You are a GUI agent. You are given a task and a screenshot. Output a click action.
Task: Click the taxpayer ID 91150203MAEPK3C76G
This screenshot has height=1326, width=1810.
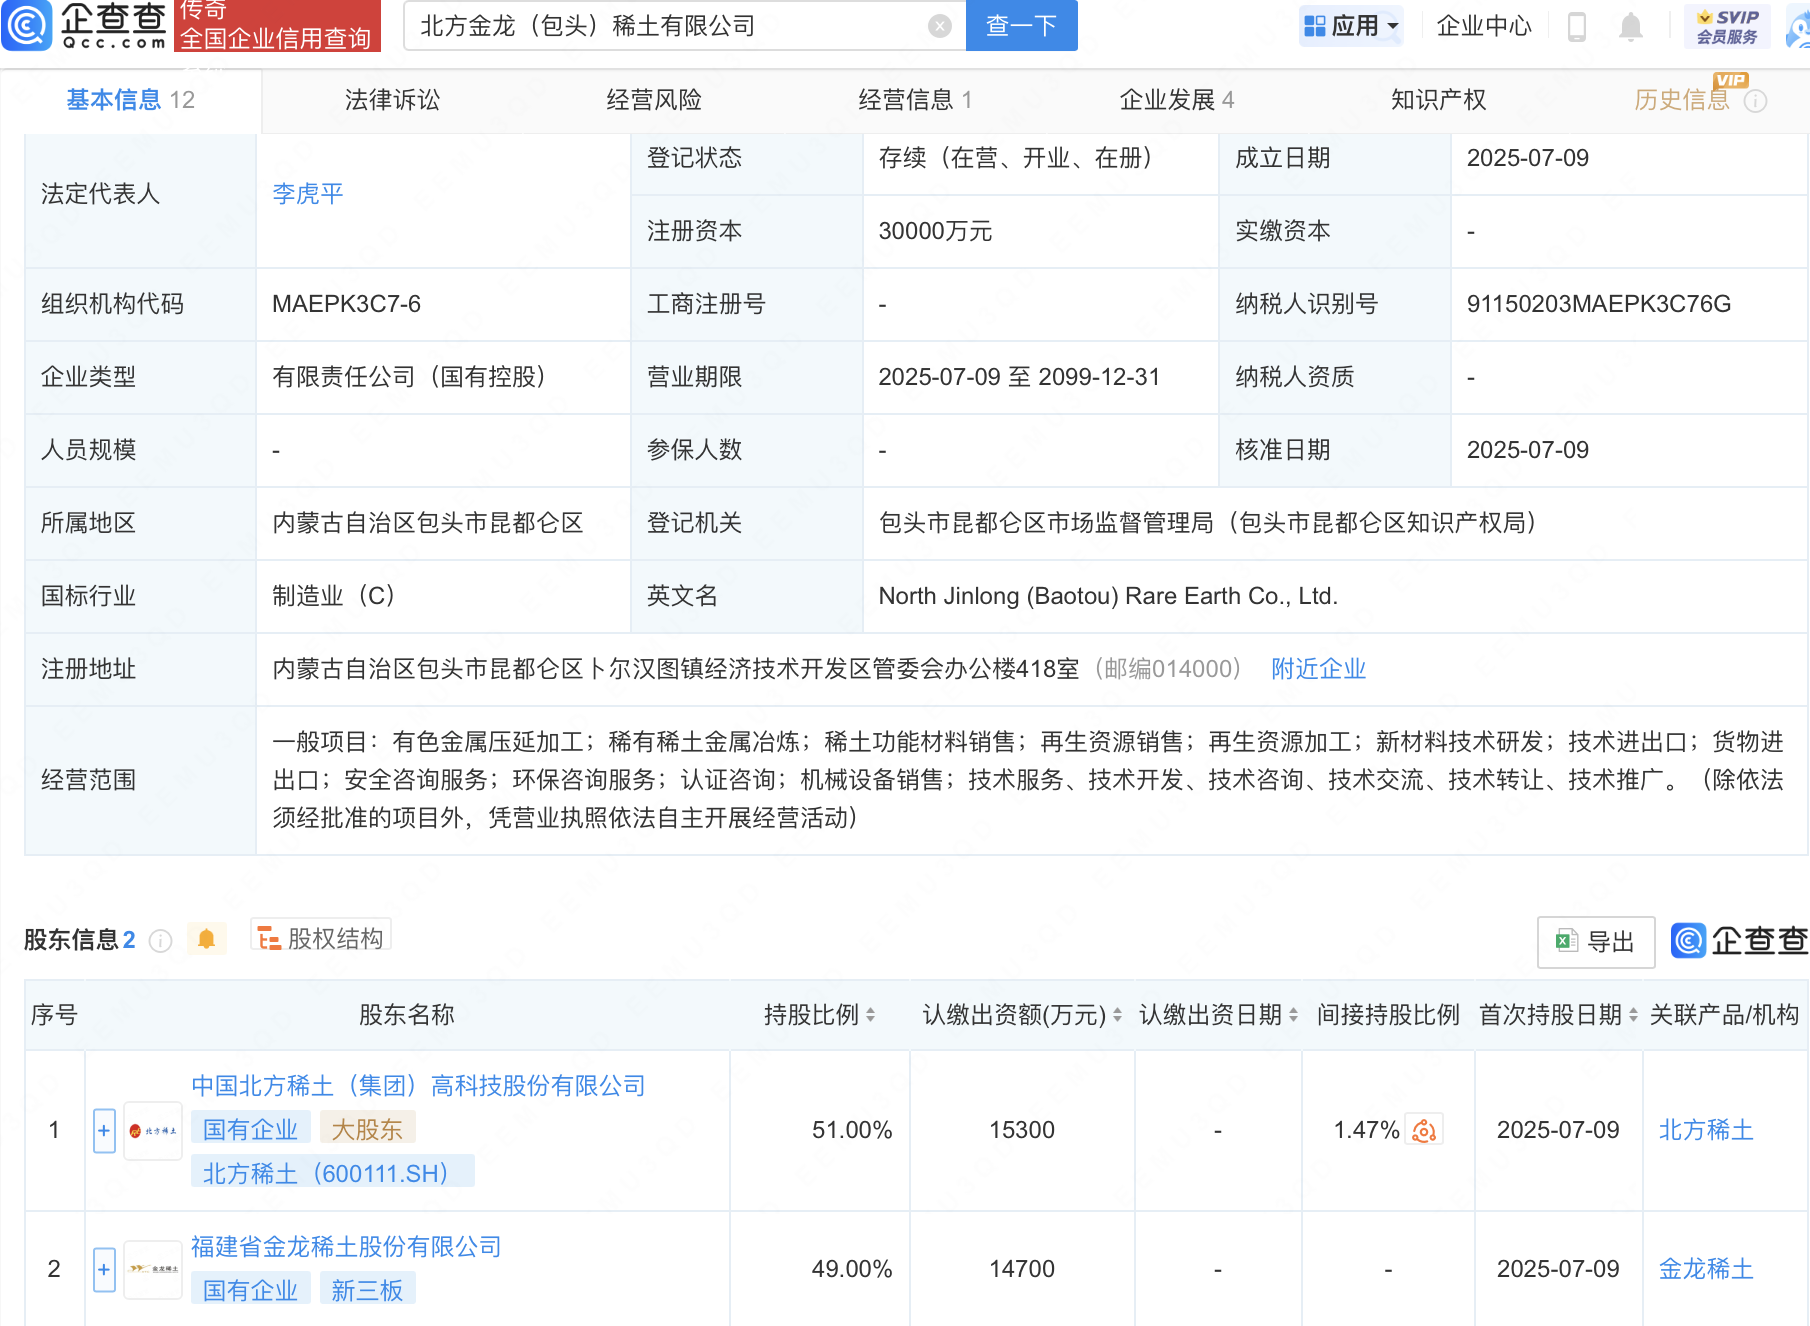[x=1598, y=305]
